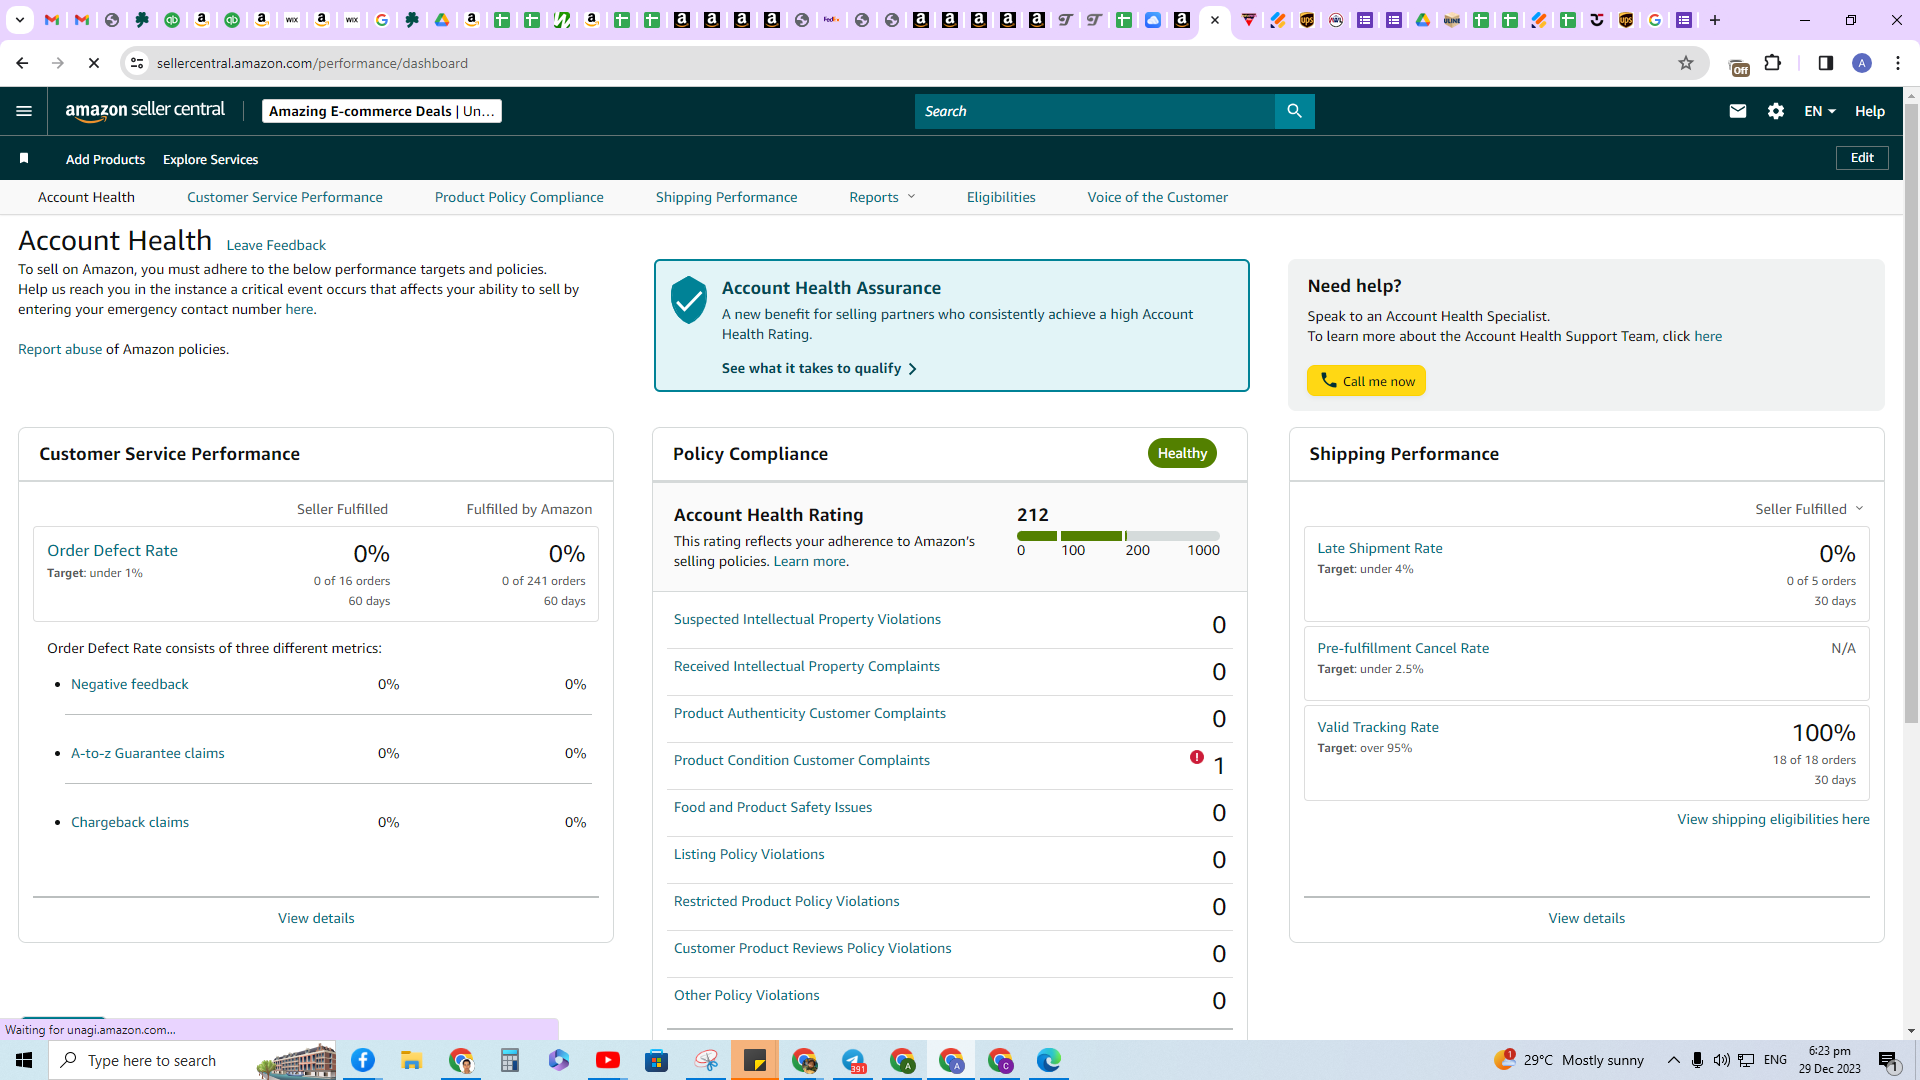Stop loading the page

[x=94, y=63]
